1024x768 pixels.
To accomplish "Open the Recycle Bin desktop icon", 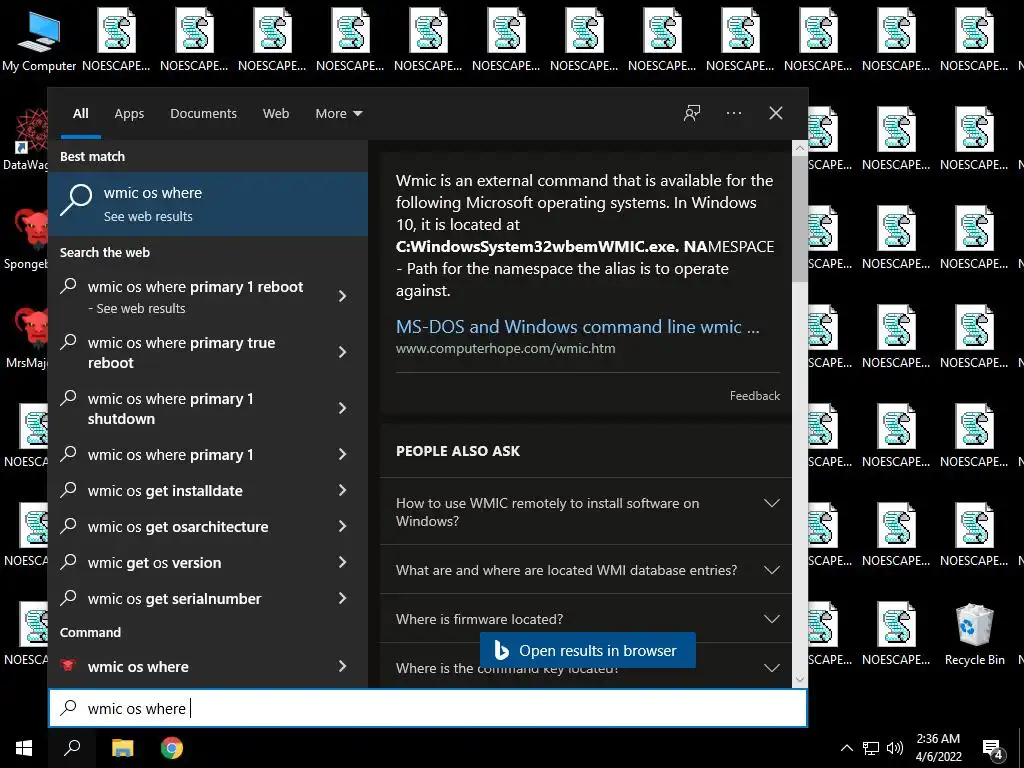I will (974, 634).
